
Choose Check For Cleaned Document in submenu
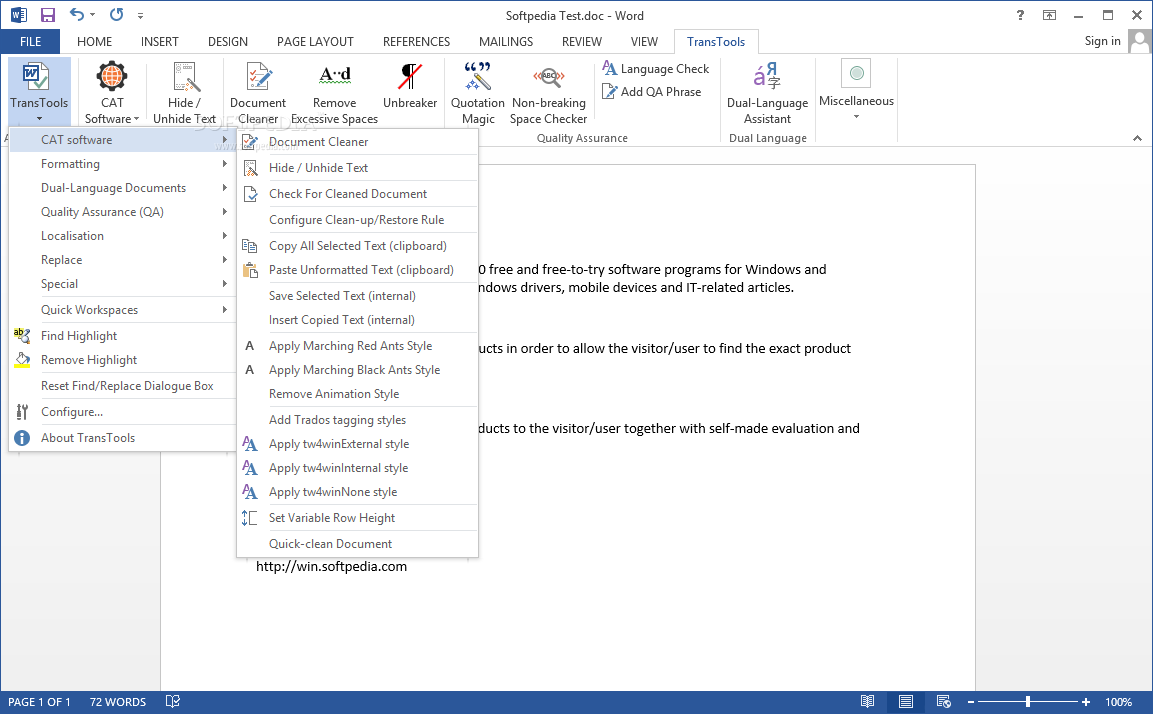pyautogui.click(x=357, y=193)
